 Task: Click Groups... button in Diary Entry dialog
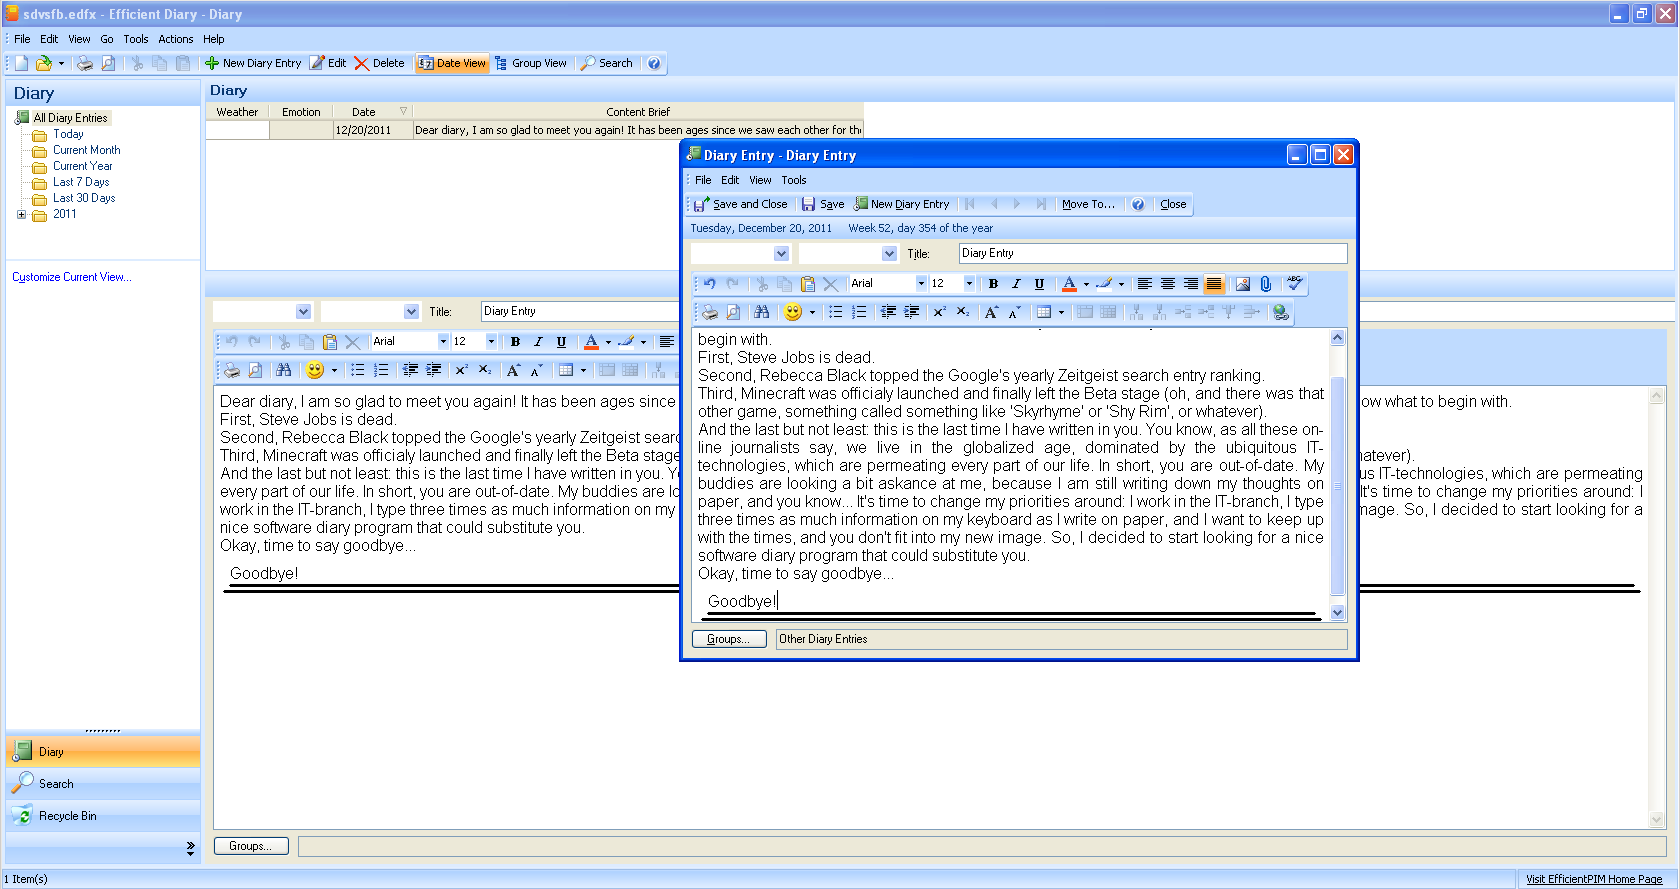coord(729,639)
